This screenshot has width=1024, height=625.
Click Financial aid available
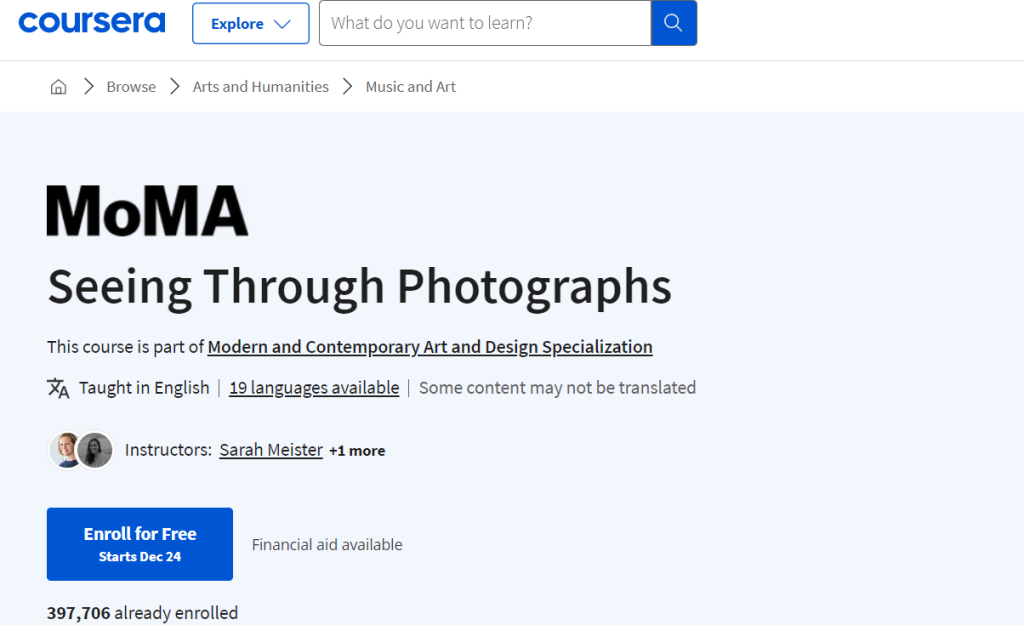327,544
